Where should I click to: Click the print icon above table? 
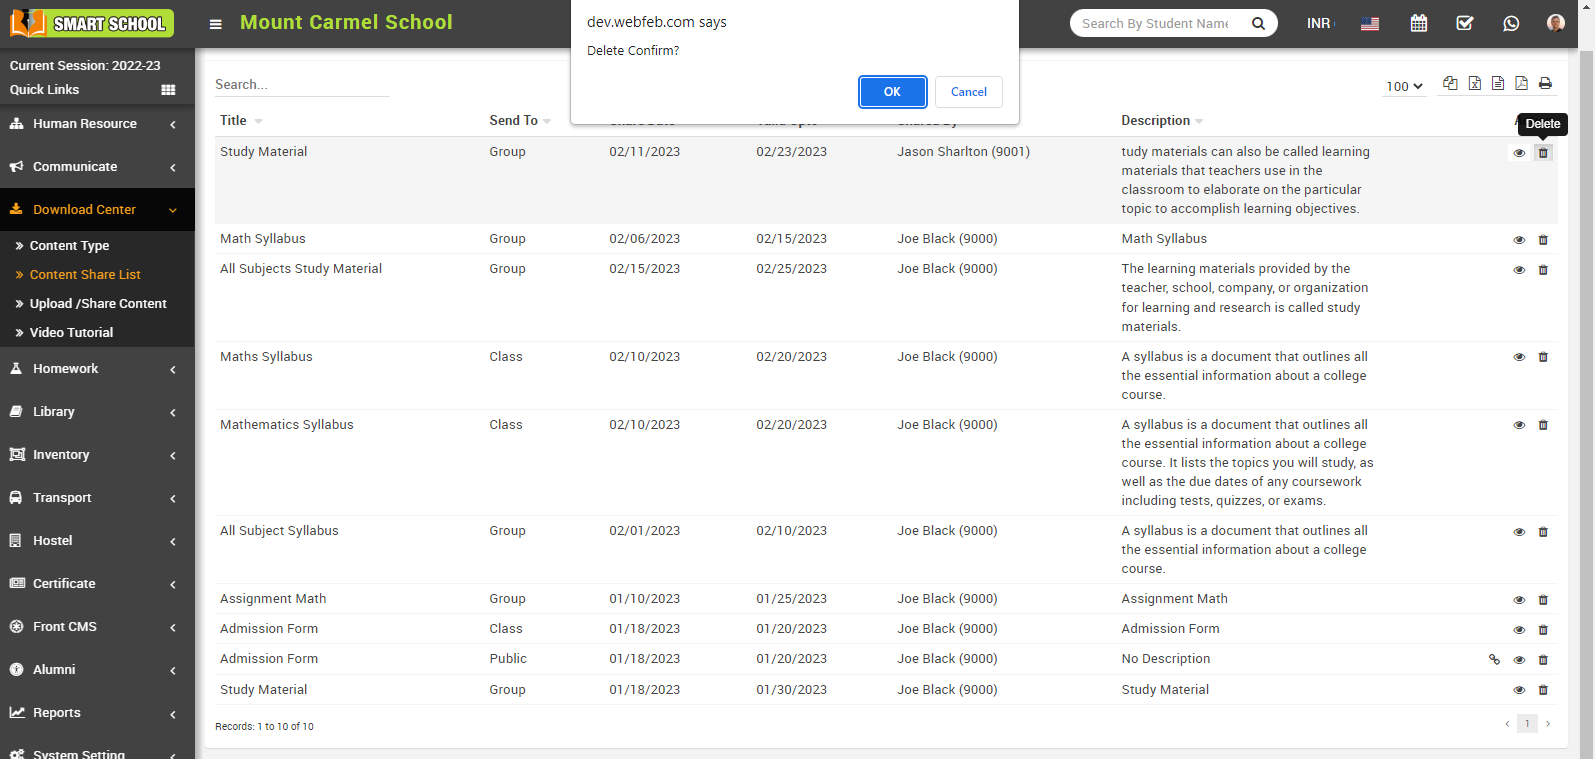click(1545, 84)
